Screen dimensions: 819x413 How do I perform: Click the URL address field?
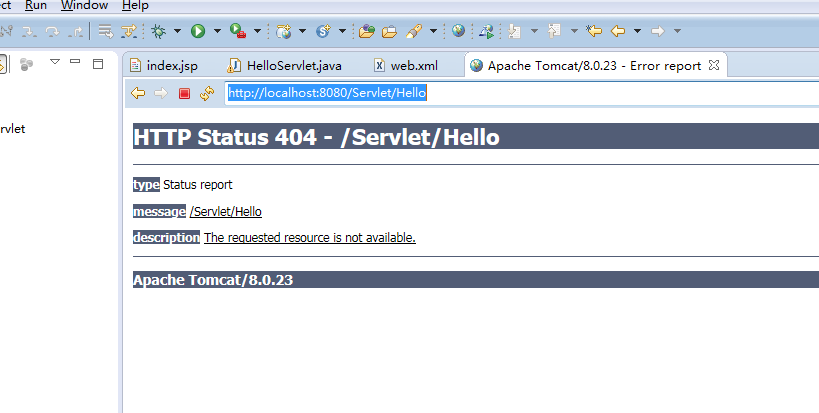522,93
